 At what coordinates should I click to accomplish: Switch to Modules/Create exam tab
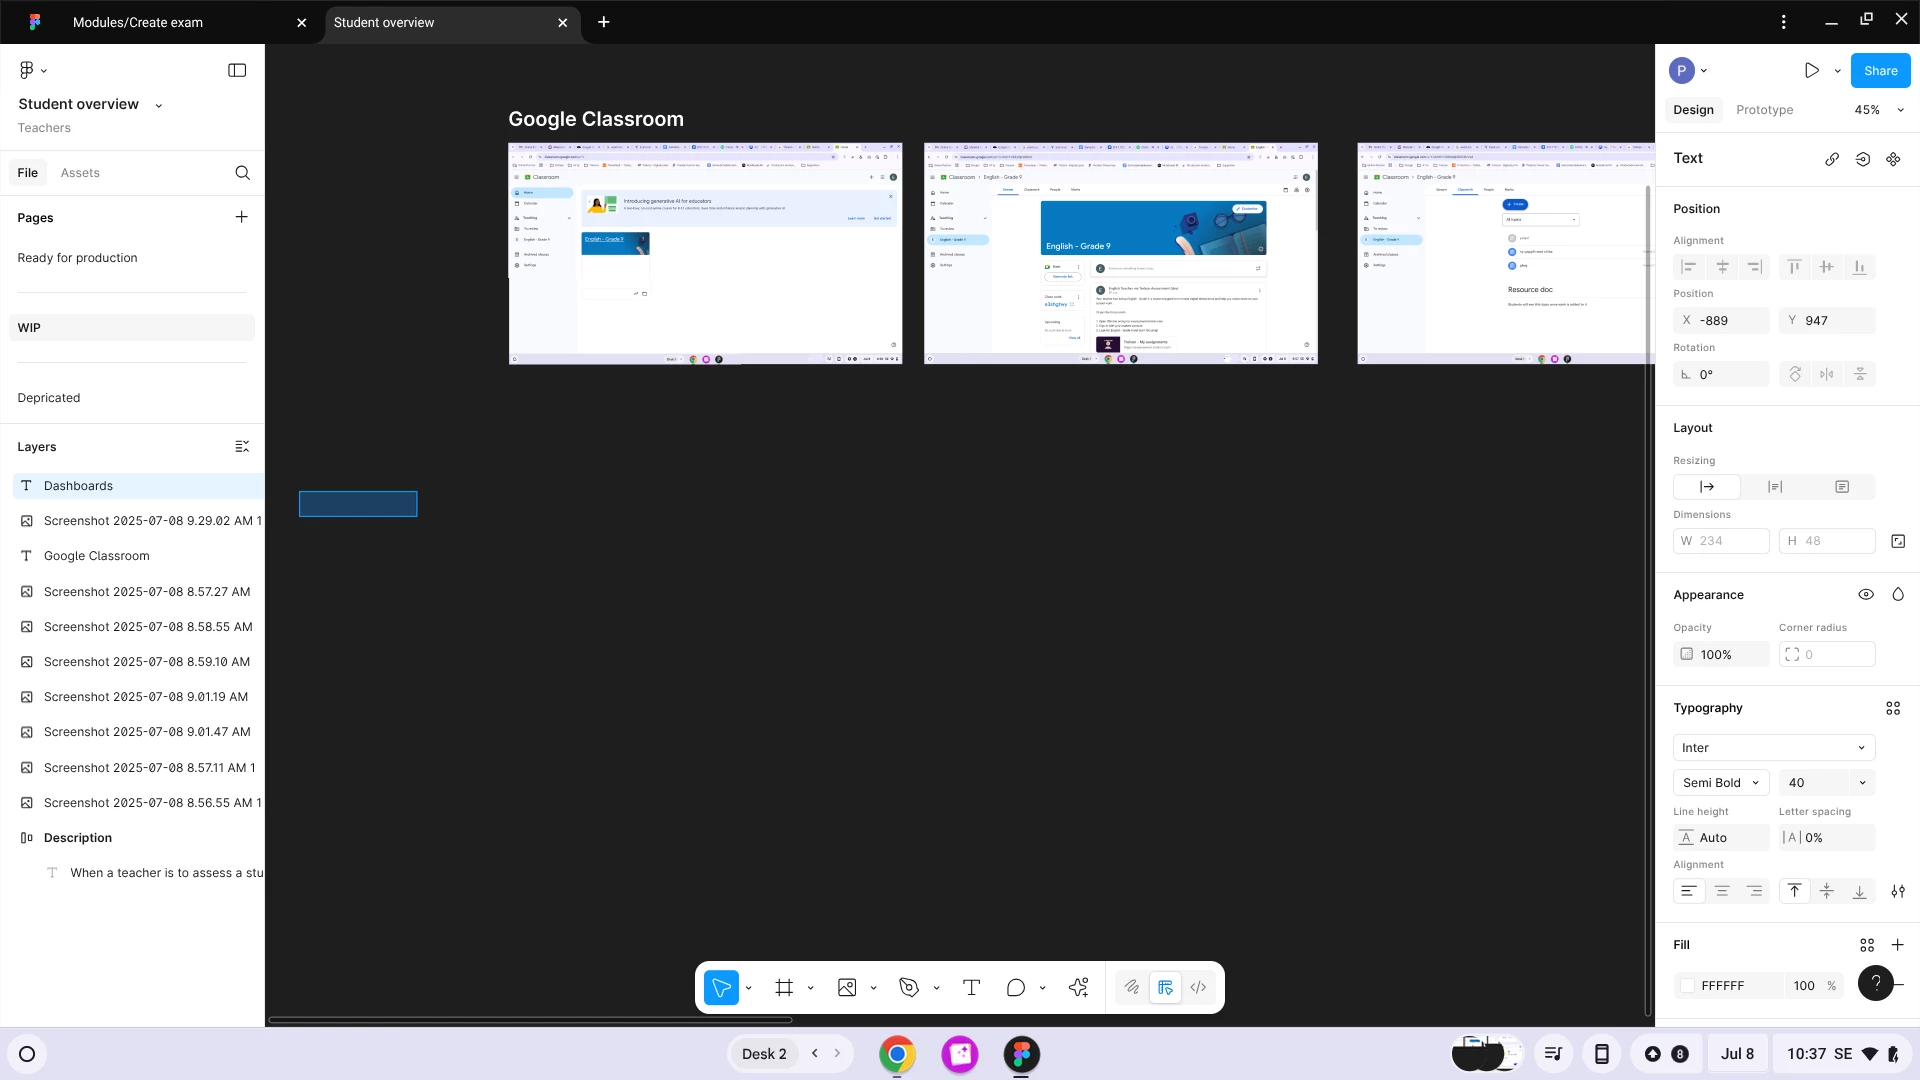pos(138,22)
